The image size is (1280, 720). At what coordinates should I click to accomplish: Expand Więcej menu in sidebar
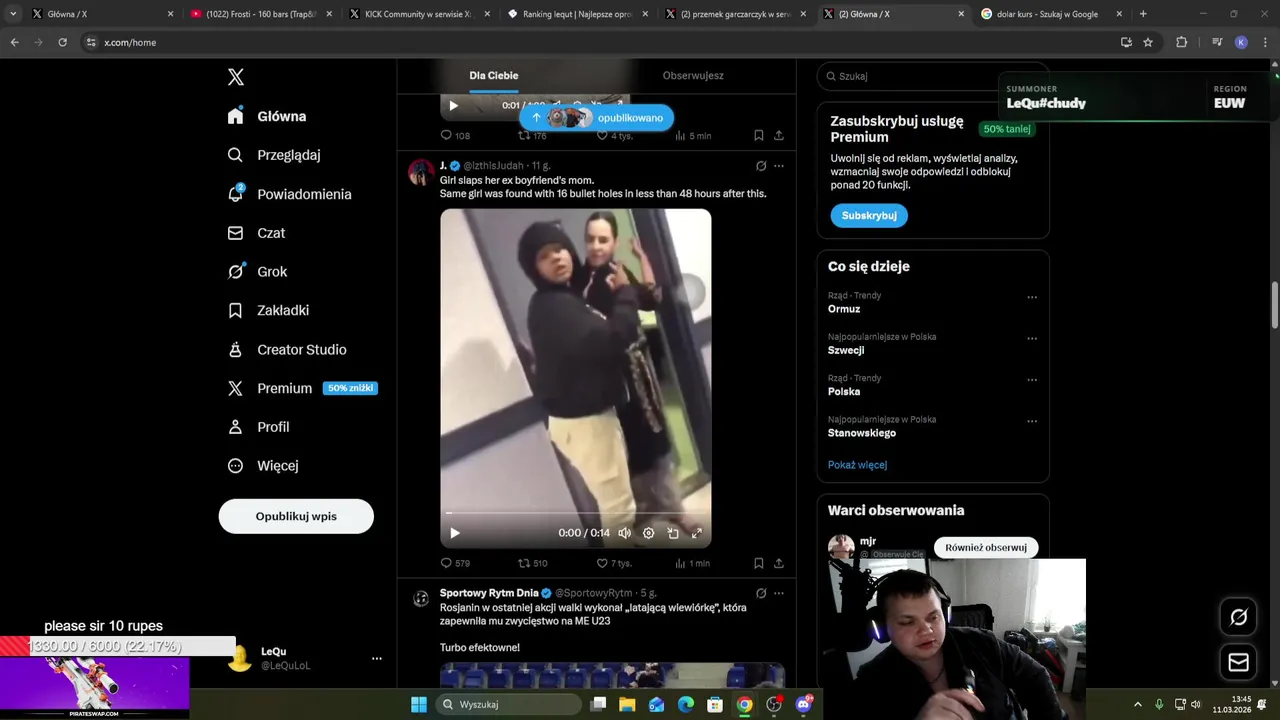coord(263,466)
